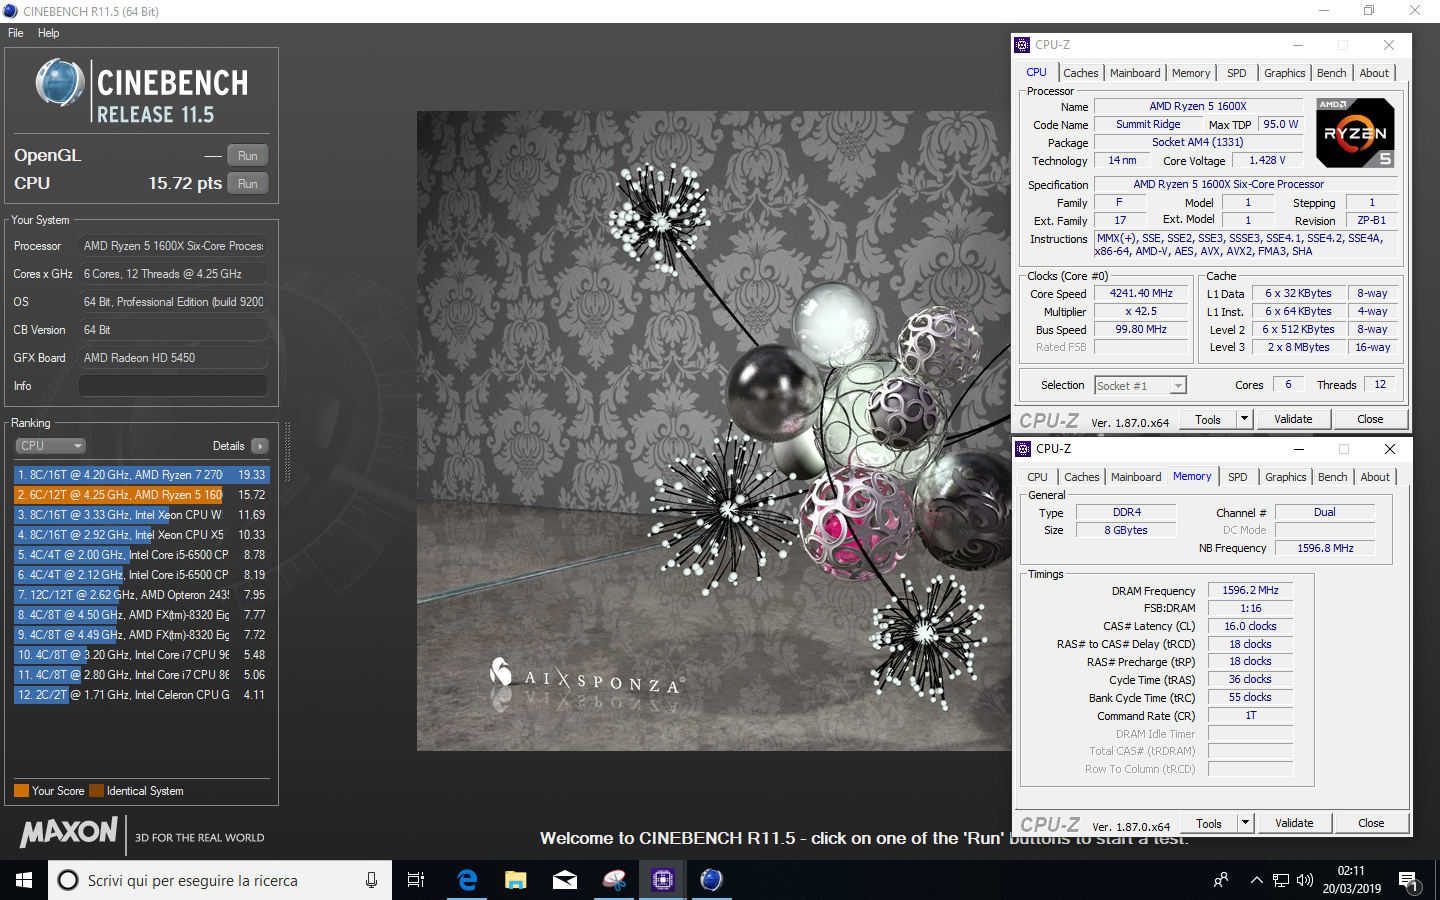This screenshot has height=900, width=1440.
Task: Open the Help menu in Cinebench
Action: click(x=48, y=33)
